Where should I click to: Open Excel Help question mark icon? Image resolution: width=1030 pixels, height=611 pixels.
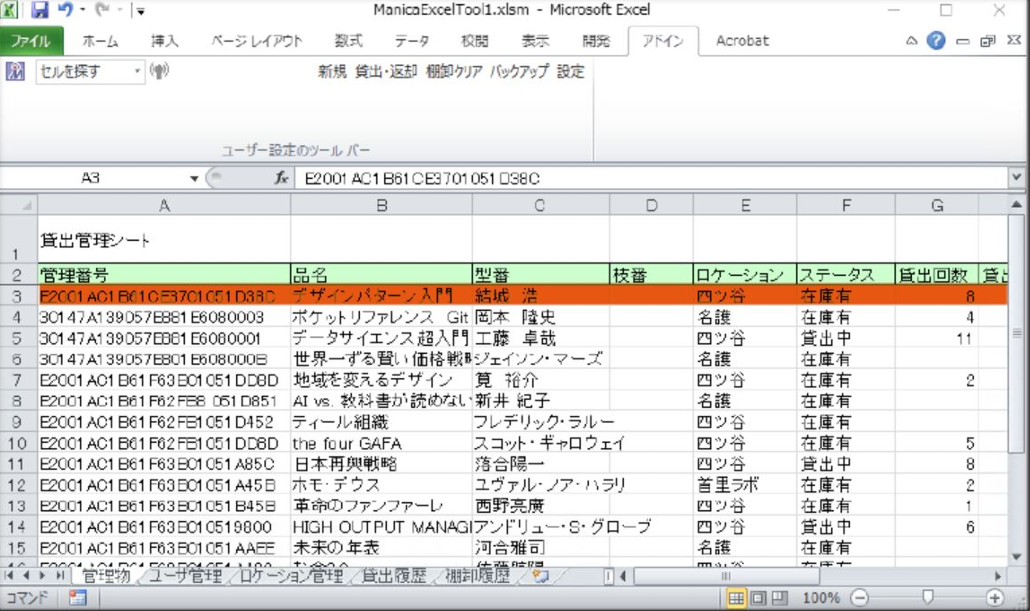click(936, 41)
